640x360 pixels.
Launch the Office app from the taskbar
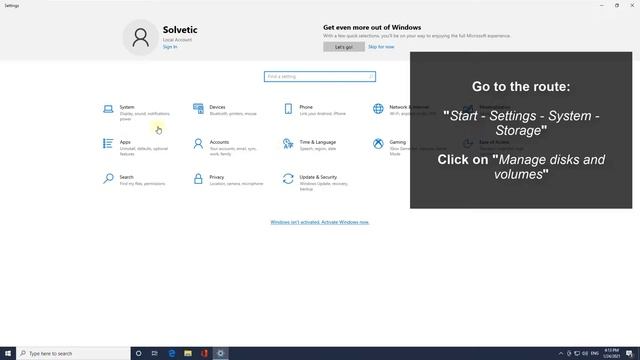pos(204,353)
